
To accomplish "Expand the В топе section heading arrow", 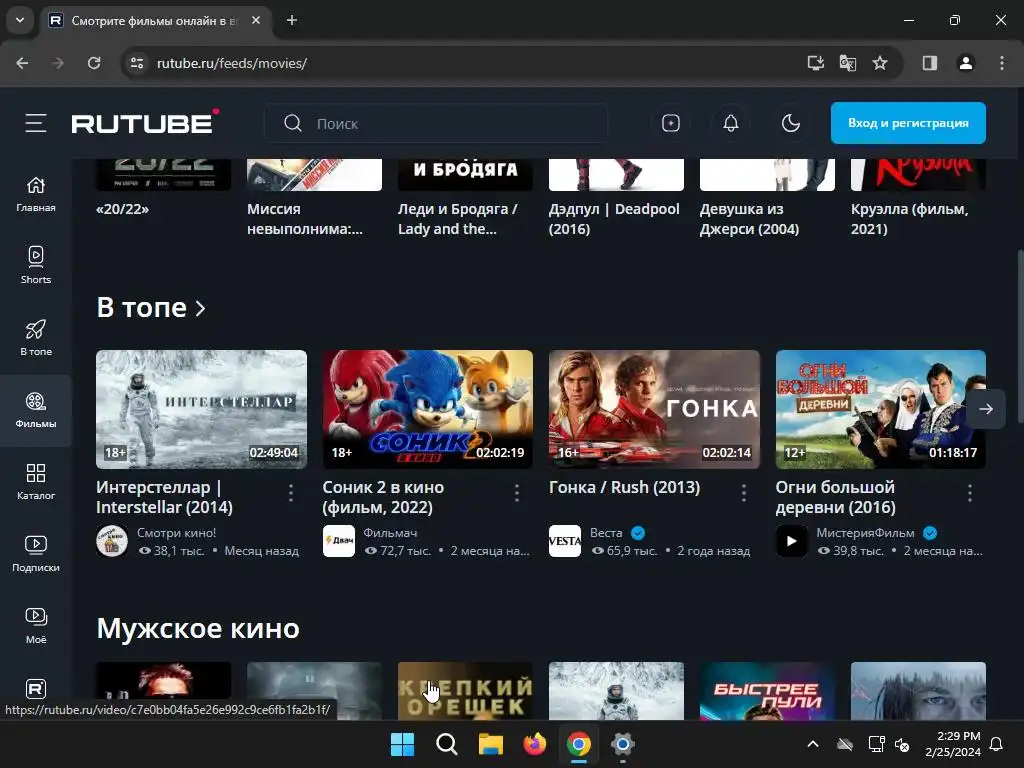I will 200,308.
